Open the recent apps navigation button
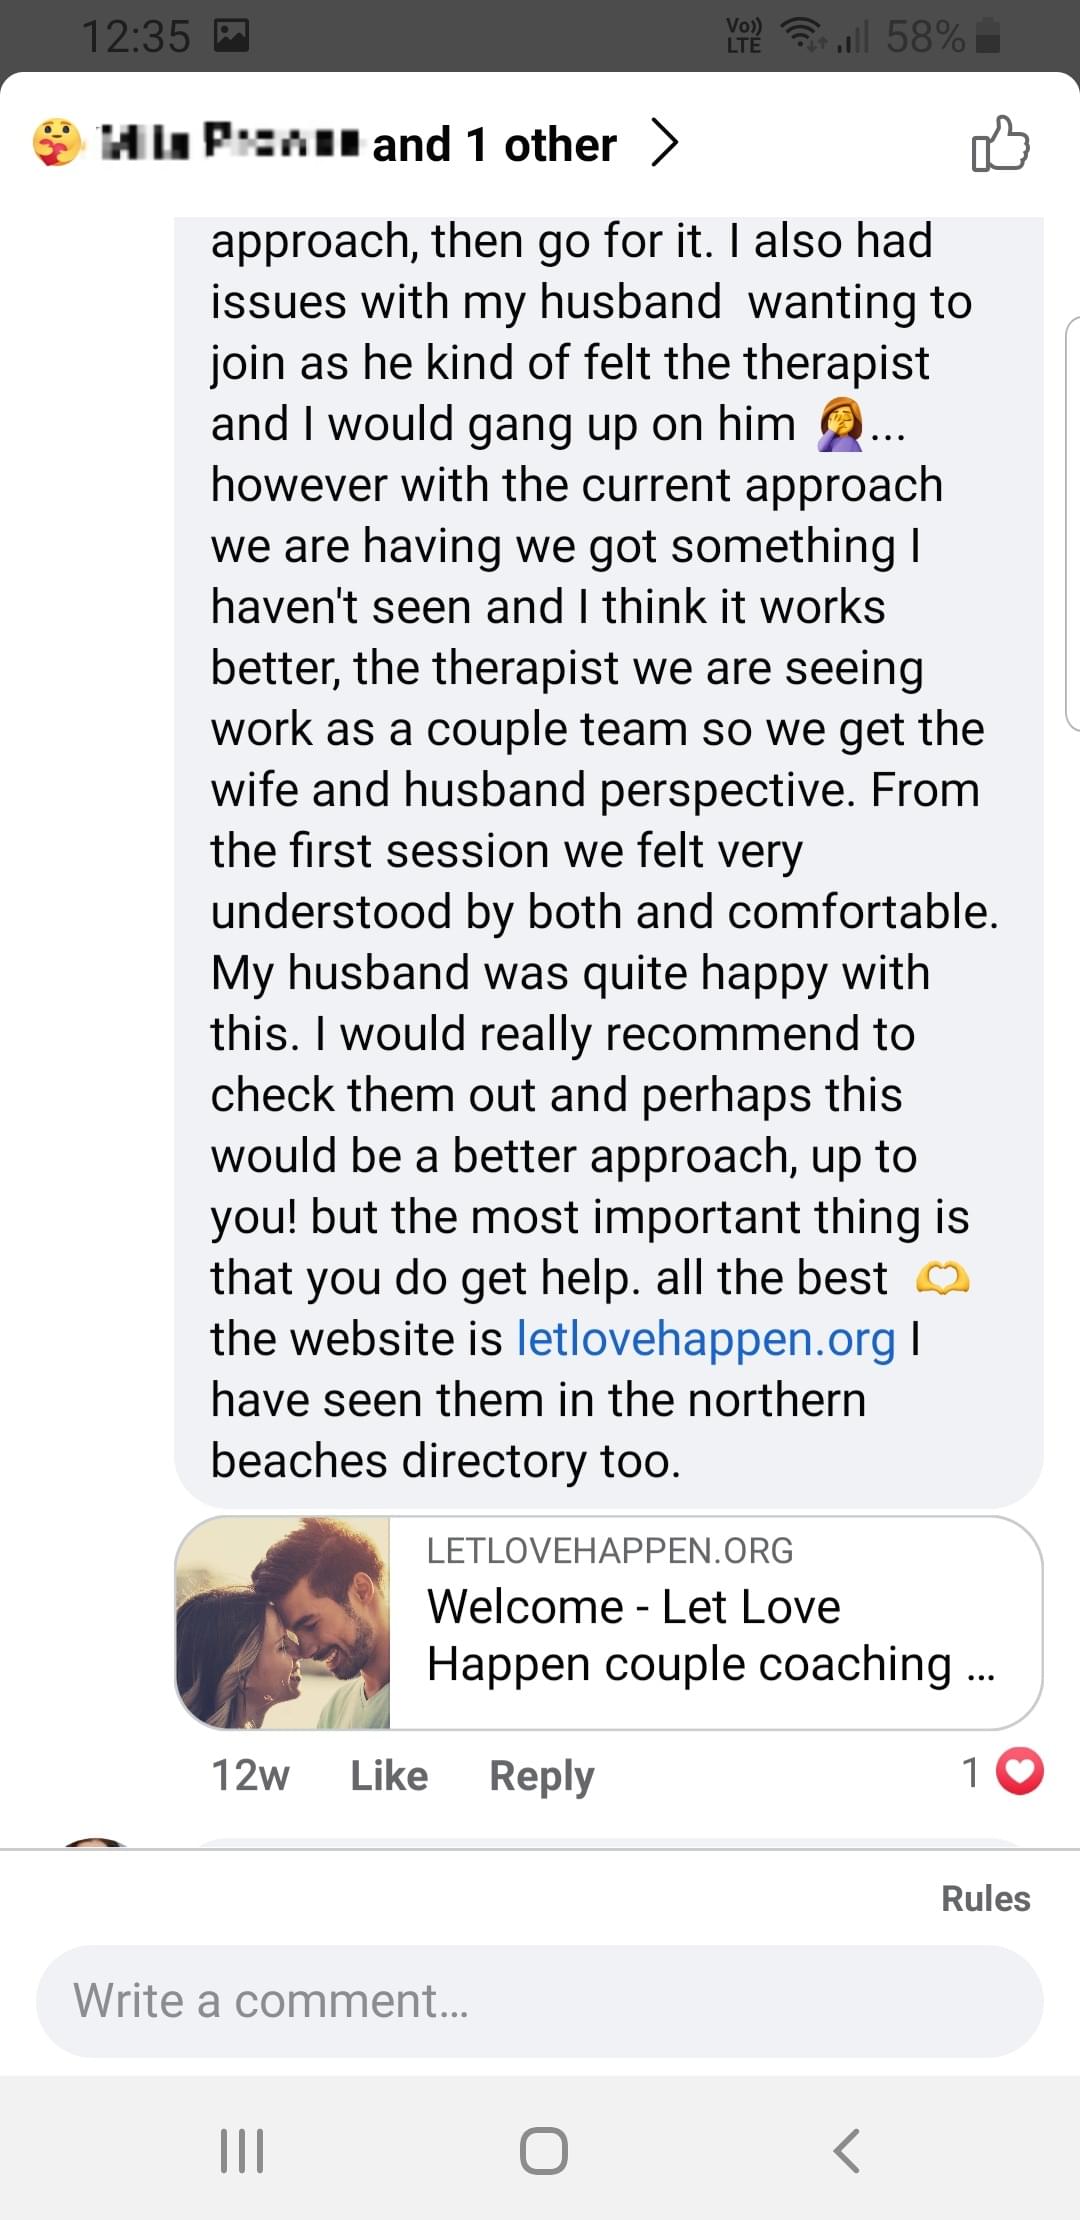This screenshot has height=2220, width=1080. pyautogui.click(x=241, y=2150)
